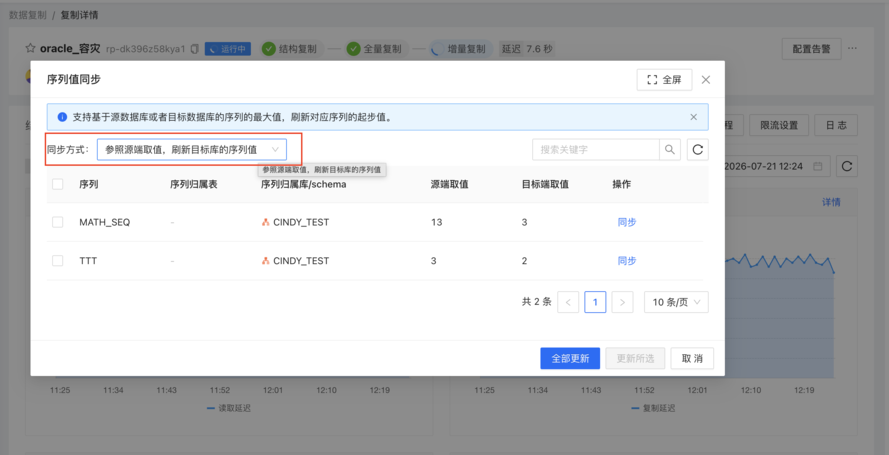This screenshot has height=455, width=889.
Task: Open the calendar date picker icon
Action: [818, 167]
